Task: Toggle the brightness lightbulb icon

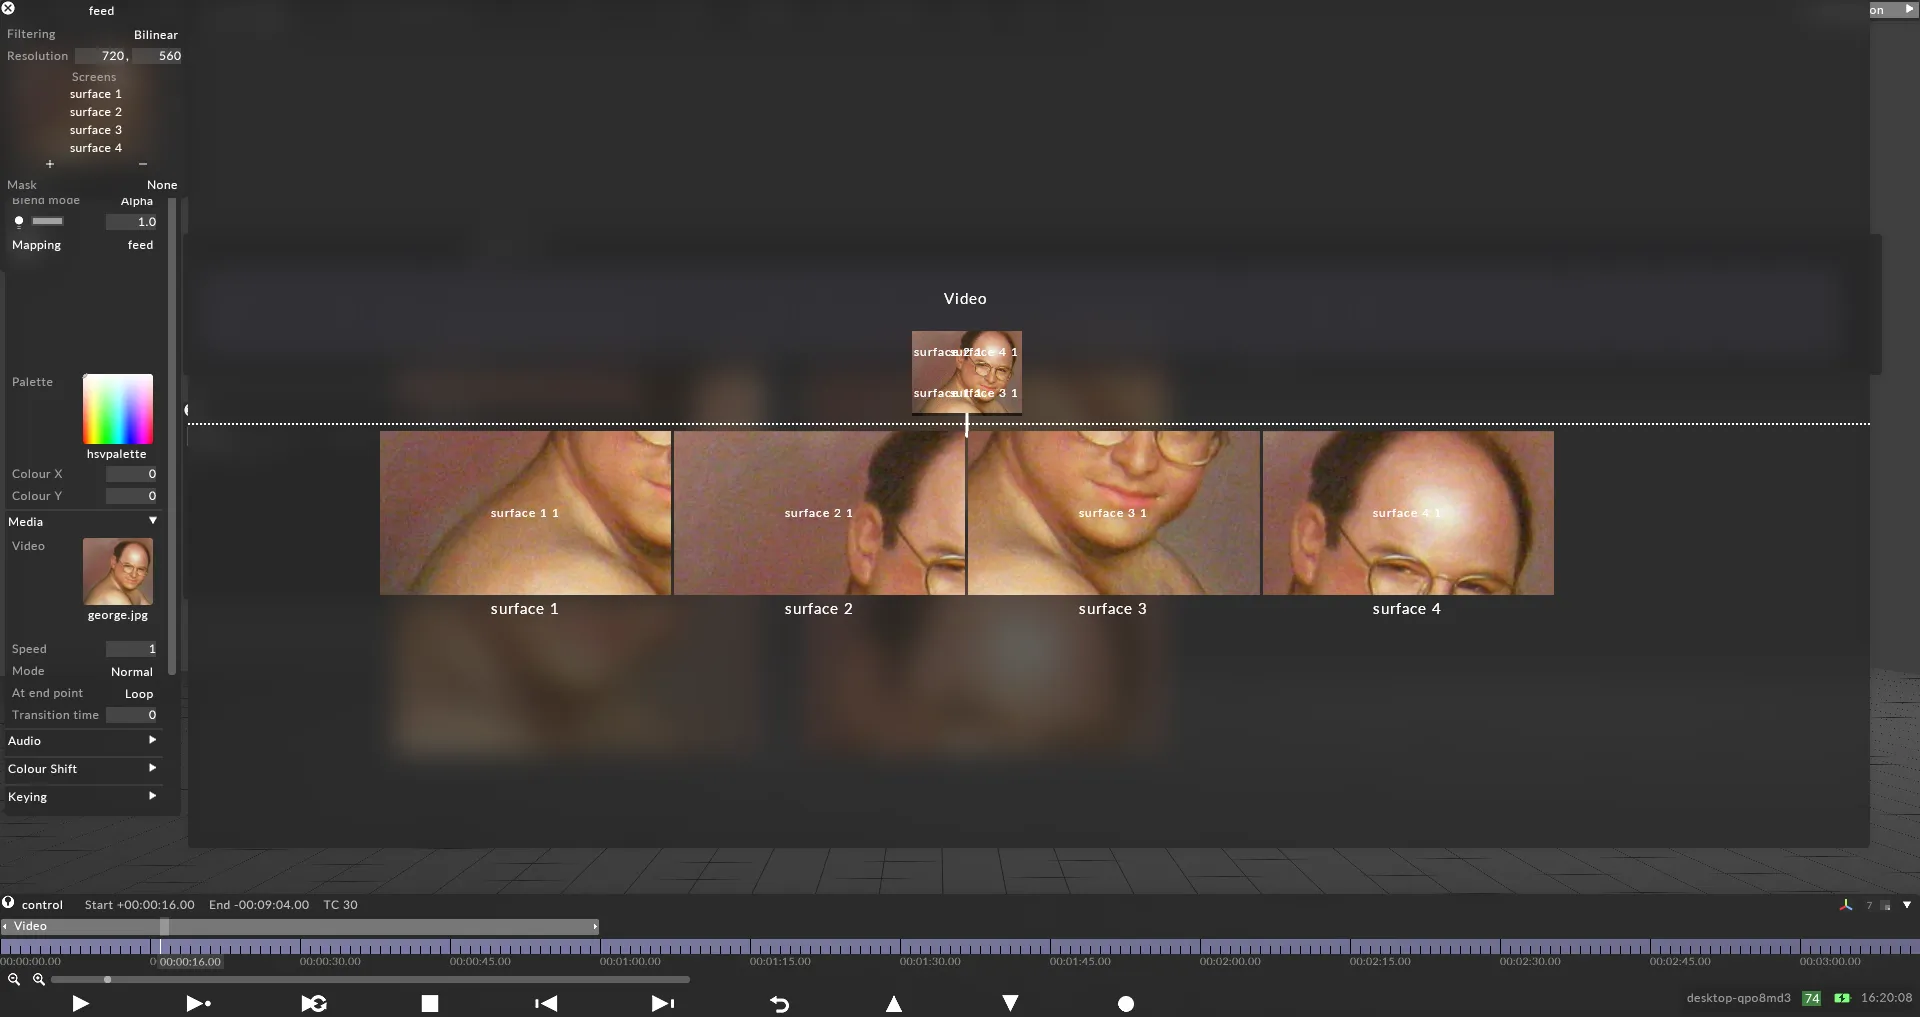Action: tap(19, 222)
